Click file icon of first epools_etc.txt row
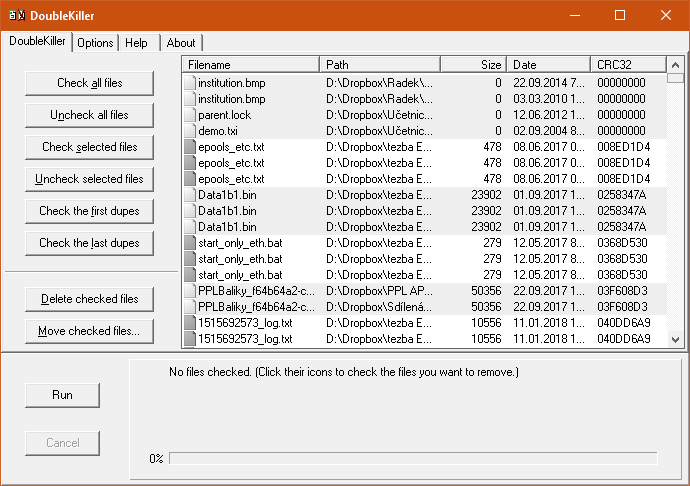 [x=190, y=147]
